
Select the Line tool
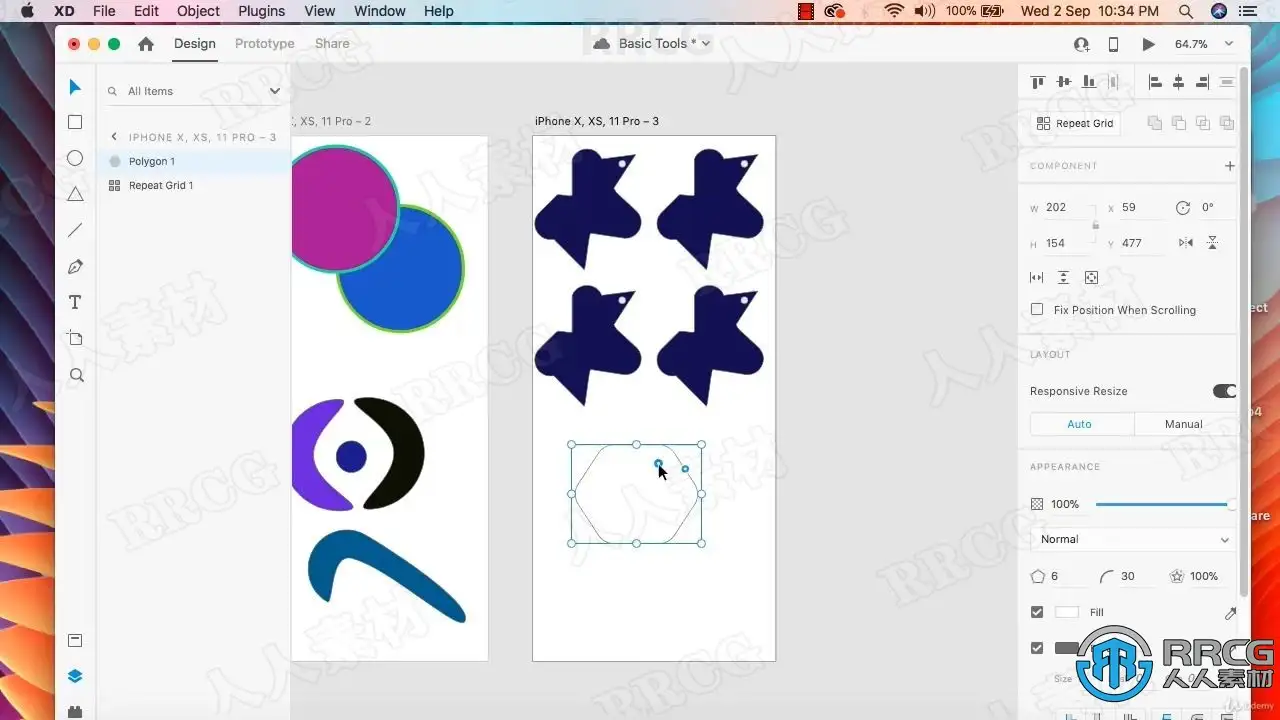(75, 230)
